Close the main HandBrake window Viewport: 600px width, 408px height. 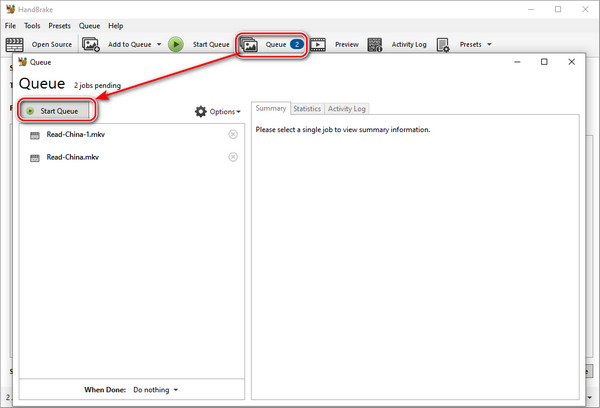pyautogui.click(x=585, y=9)
